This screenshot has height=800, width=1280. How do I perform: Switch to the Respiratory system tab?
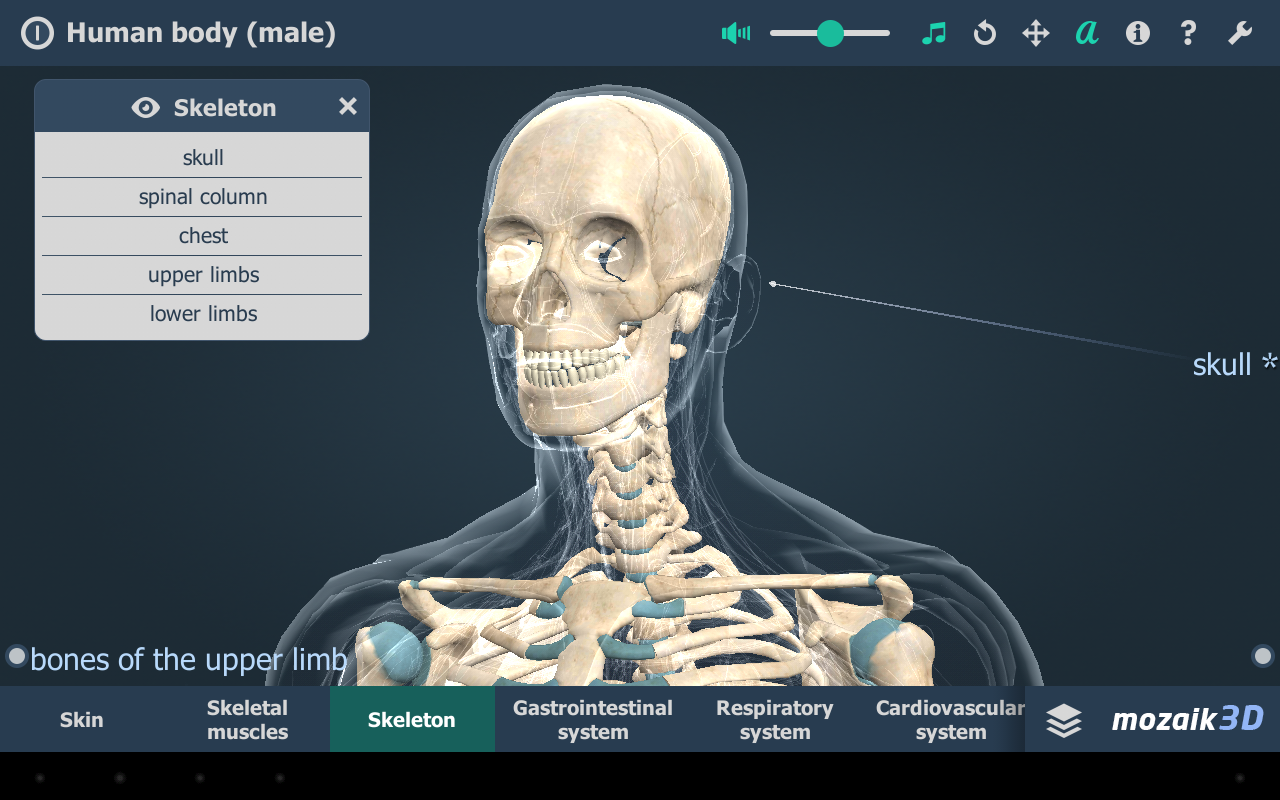774,719
